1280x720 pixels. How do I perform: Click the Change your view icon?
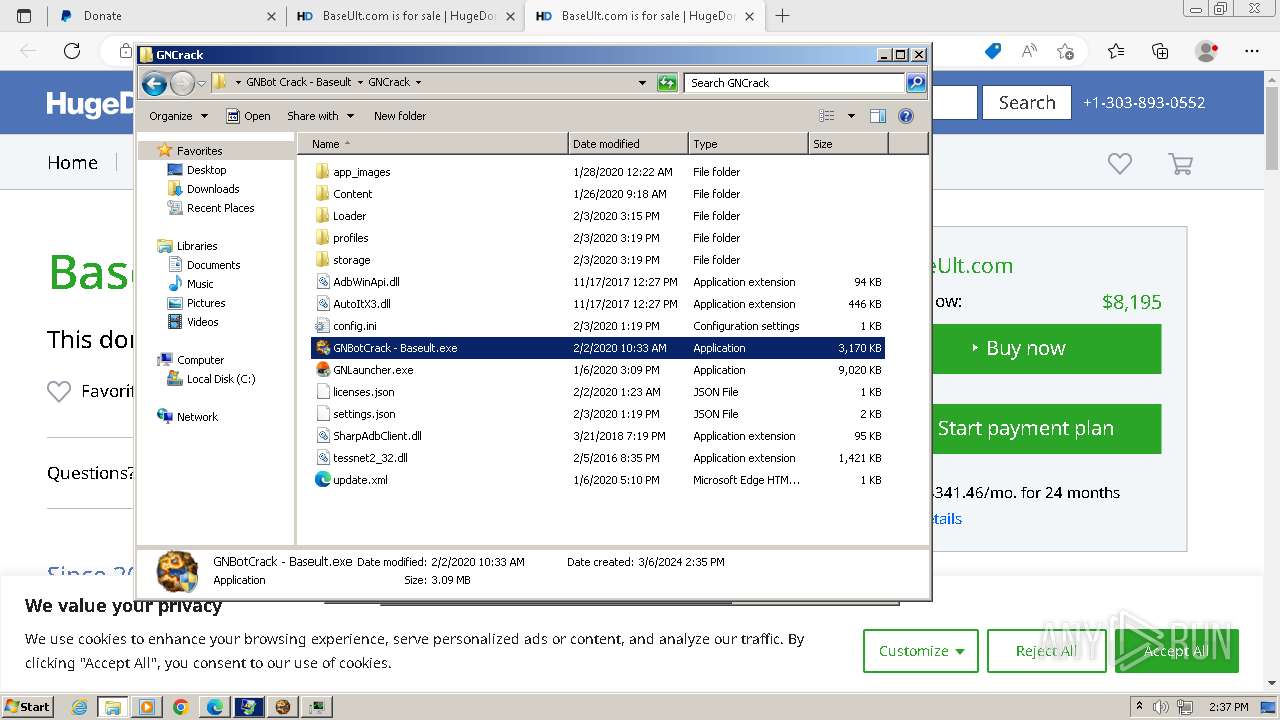(x=827, y=116)
